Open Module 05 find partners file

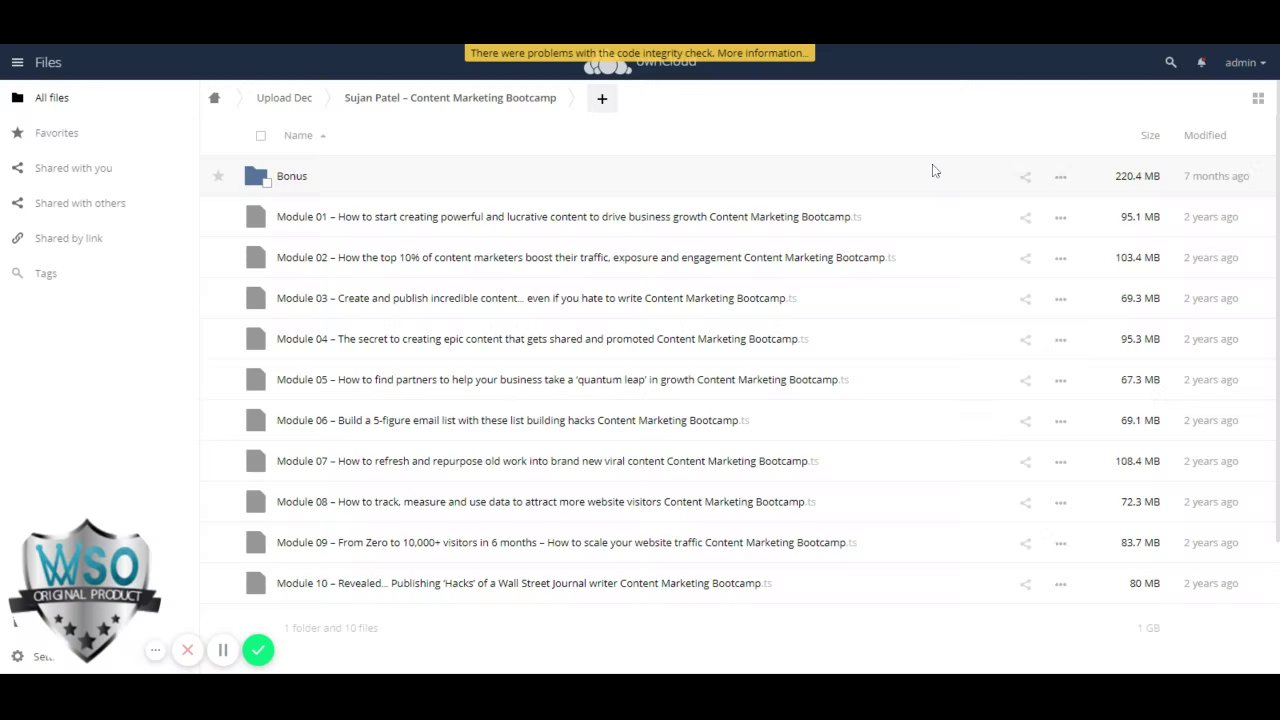tap(563, 380)
